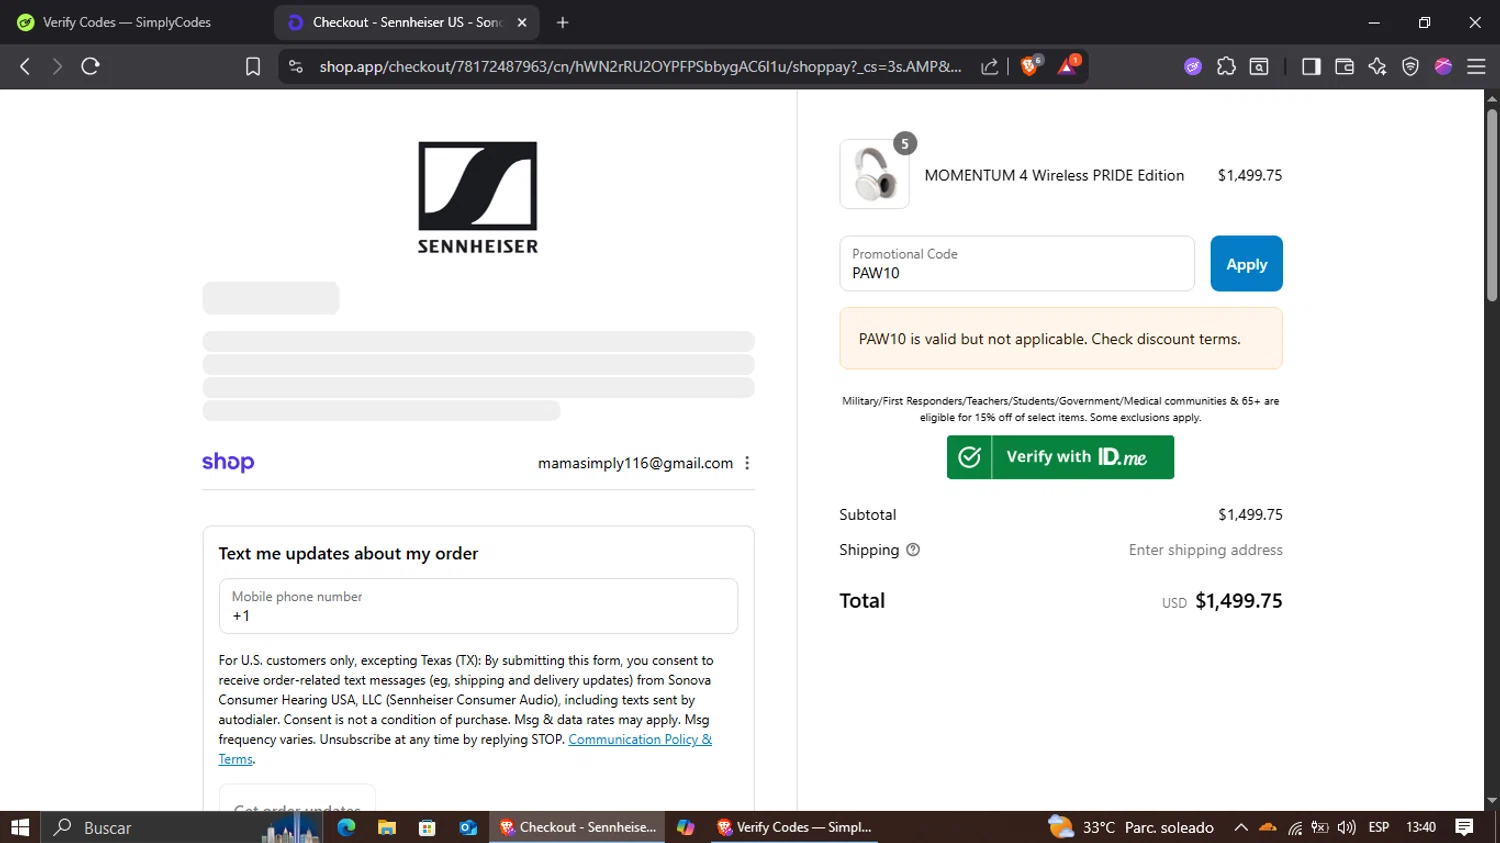
Task: View site information icon in address bar
Action: (295, 66)
